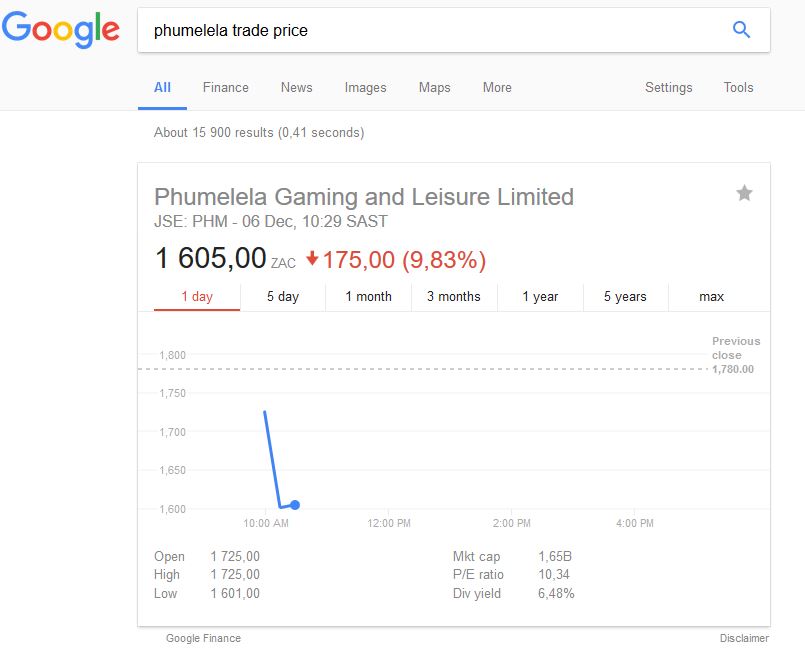Viewport: 805px width, 670px height.
Task: Click in the search query field
Action: coord(430,31)
